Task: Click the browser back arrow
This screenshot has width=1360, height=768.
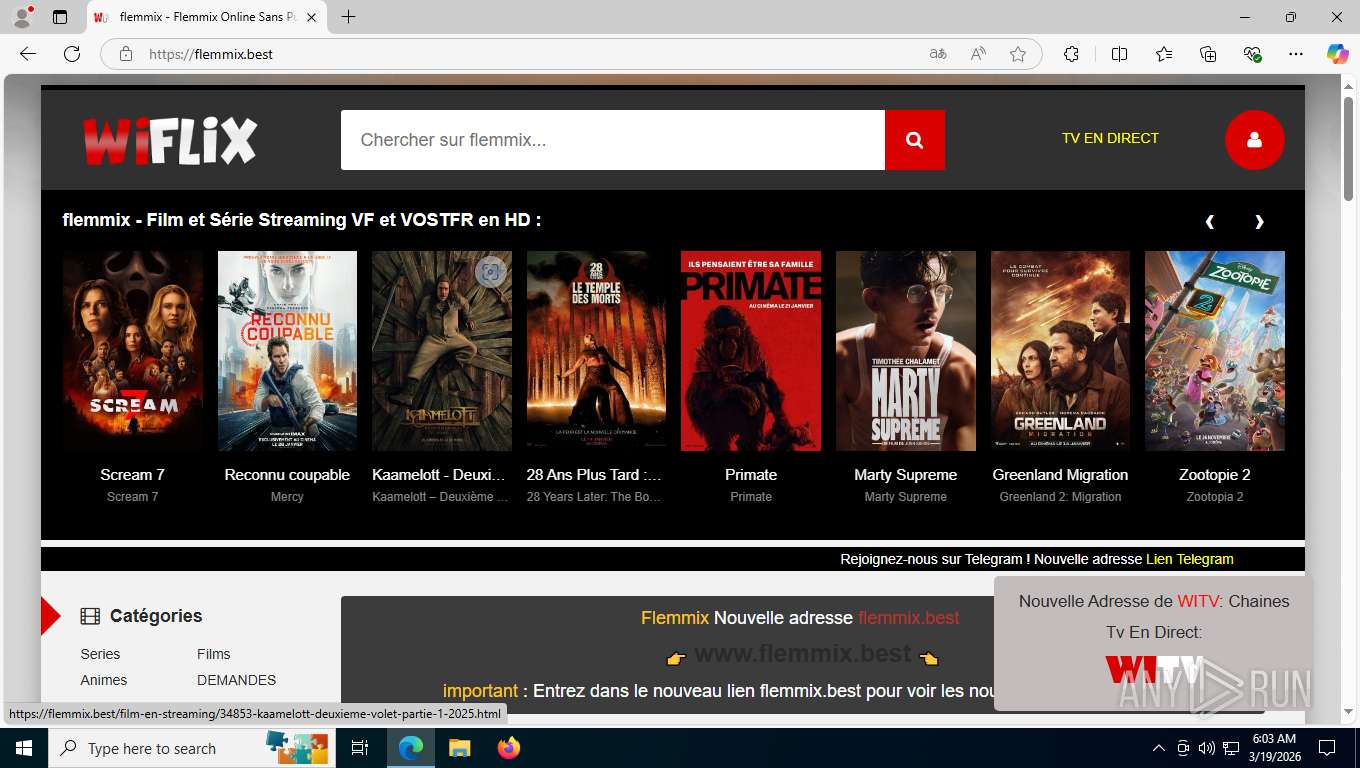Action: pos(28,54)
